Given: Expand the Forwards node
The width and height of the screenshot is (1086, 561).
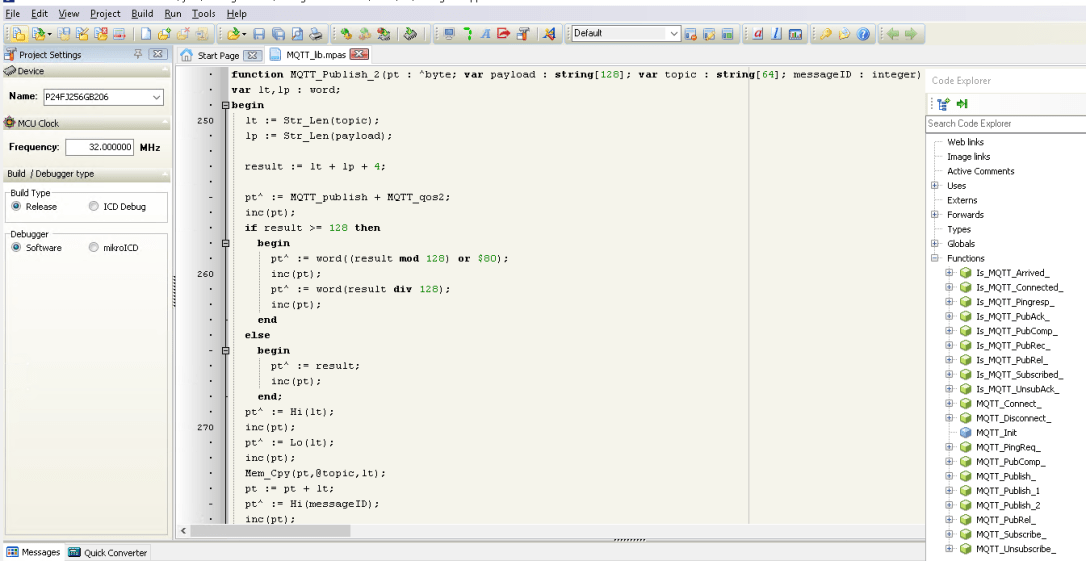Looking at the screenshot, I should tap(935, 215).
